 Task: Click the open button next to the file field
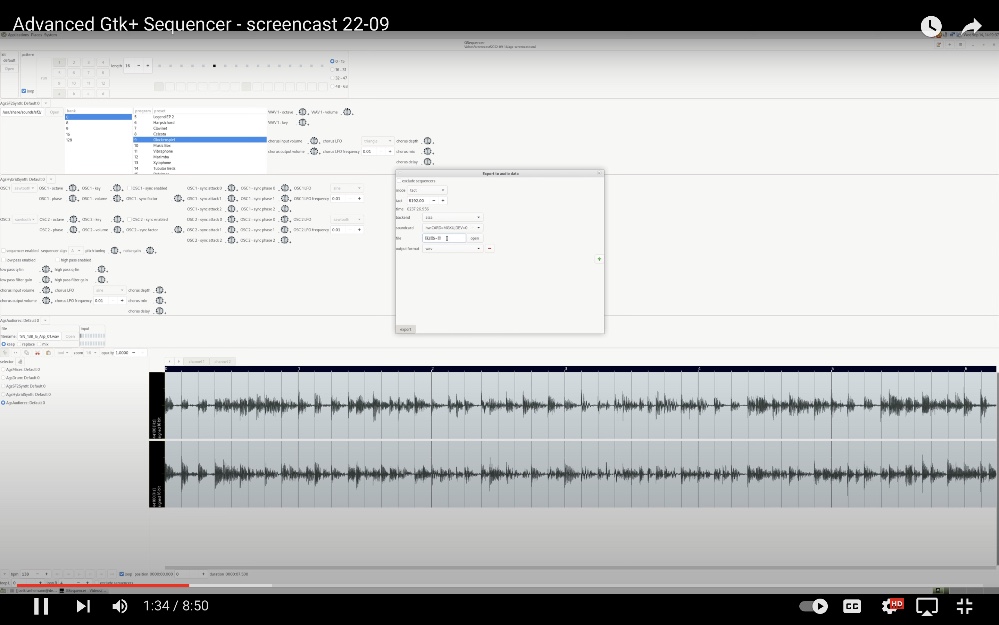click(x=475, y=238)
